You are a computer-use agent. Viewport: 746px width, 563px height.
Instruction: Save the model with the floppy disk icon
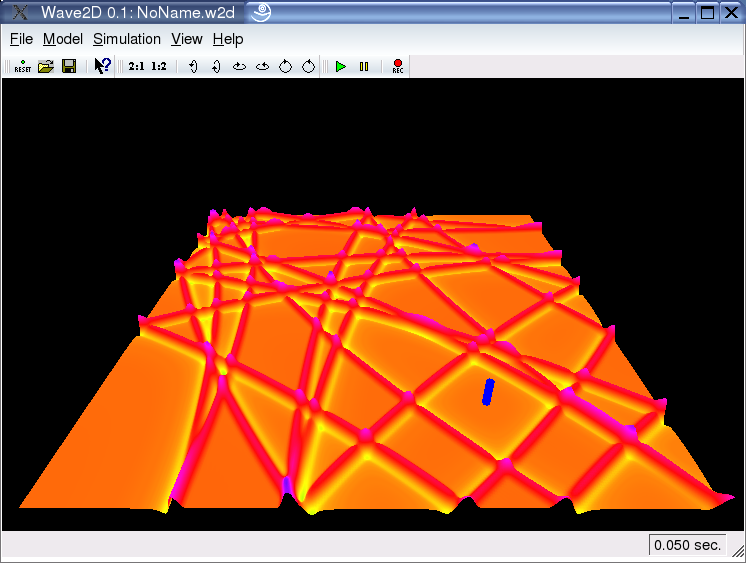tap(69, 67)
